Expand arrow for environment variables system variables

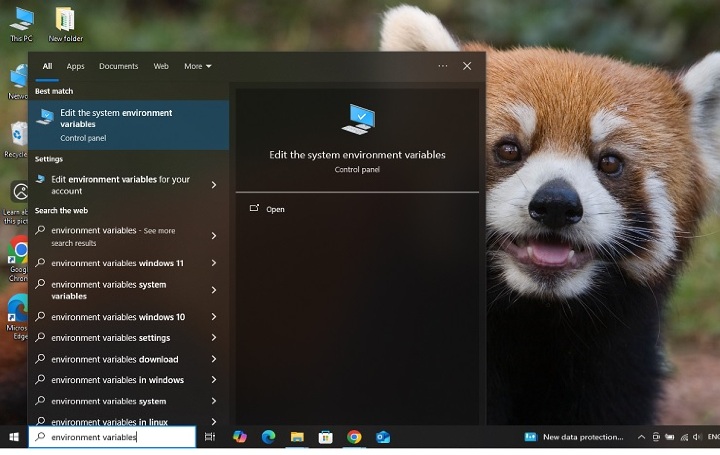point(214,290)
